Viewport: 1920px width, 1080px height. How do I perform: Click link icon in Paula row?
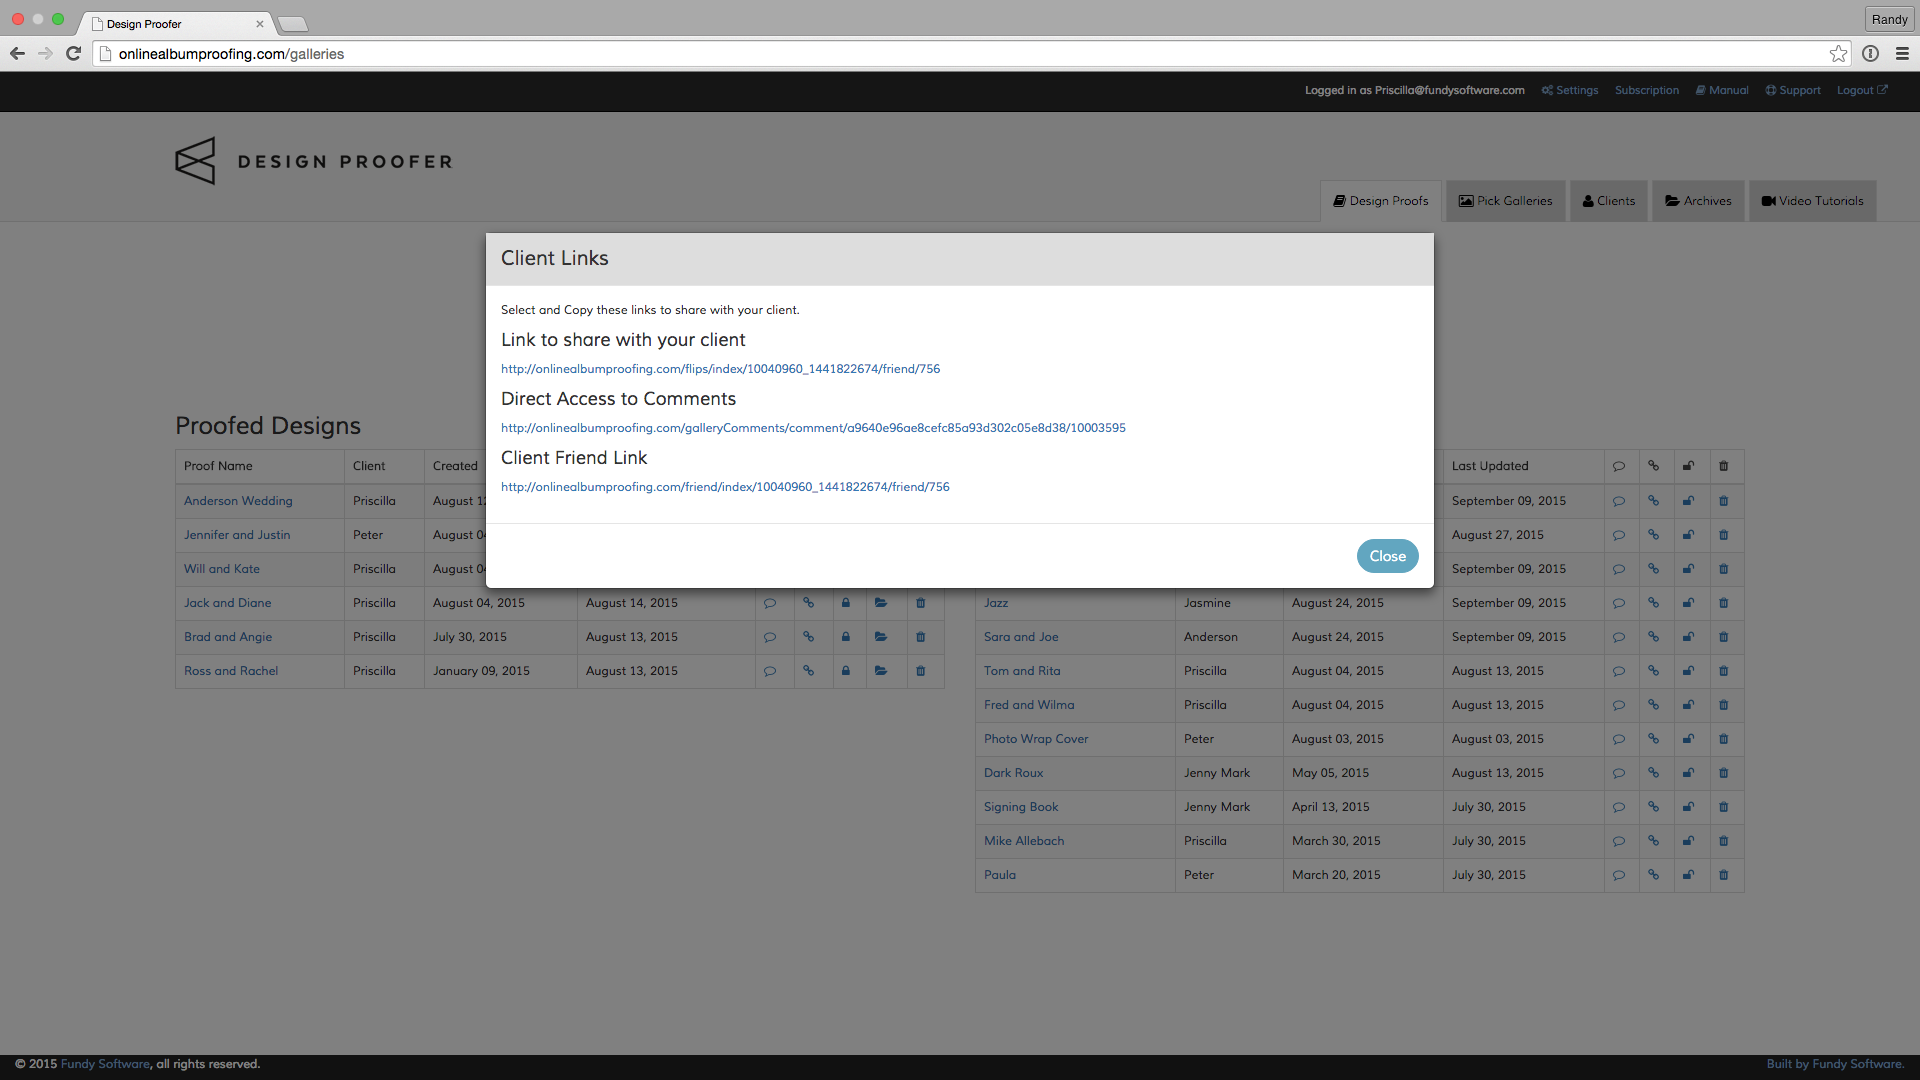1653,875
